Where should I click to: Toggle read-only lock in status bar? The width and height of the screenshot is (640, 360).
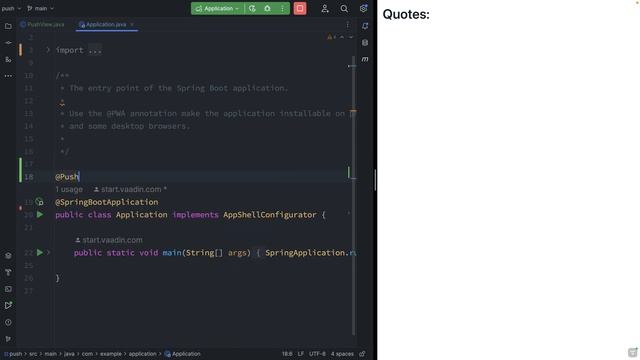362,354
